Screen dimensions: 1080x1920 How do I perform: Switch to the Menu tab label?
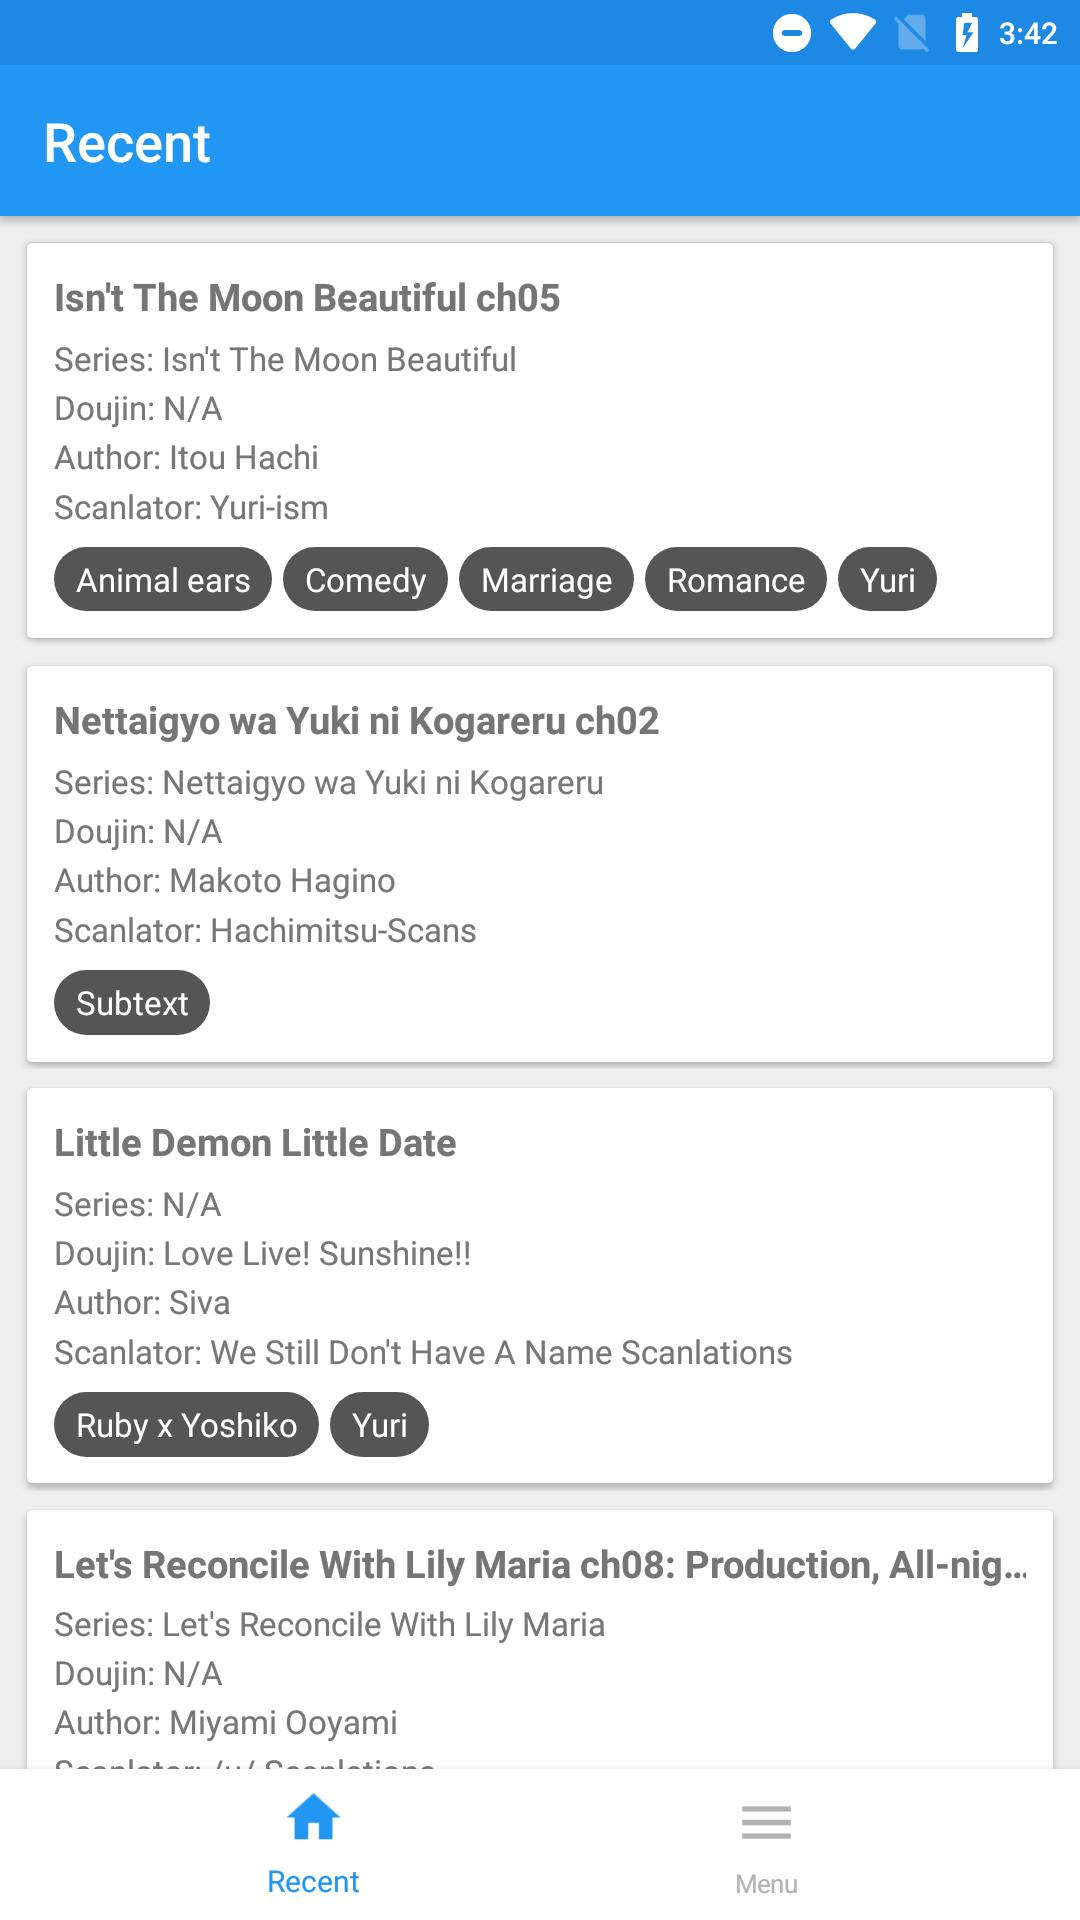[x=766, y=1884]
